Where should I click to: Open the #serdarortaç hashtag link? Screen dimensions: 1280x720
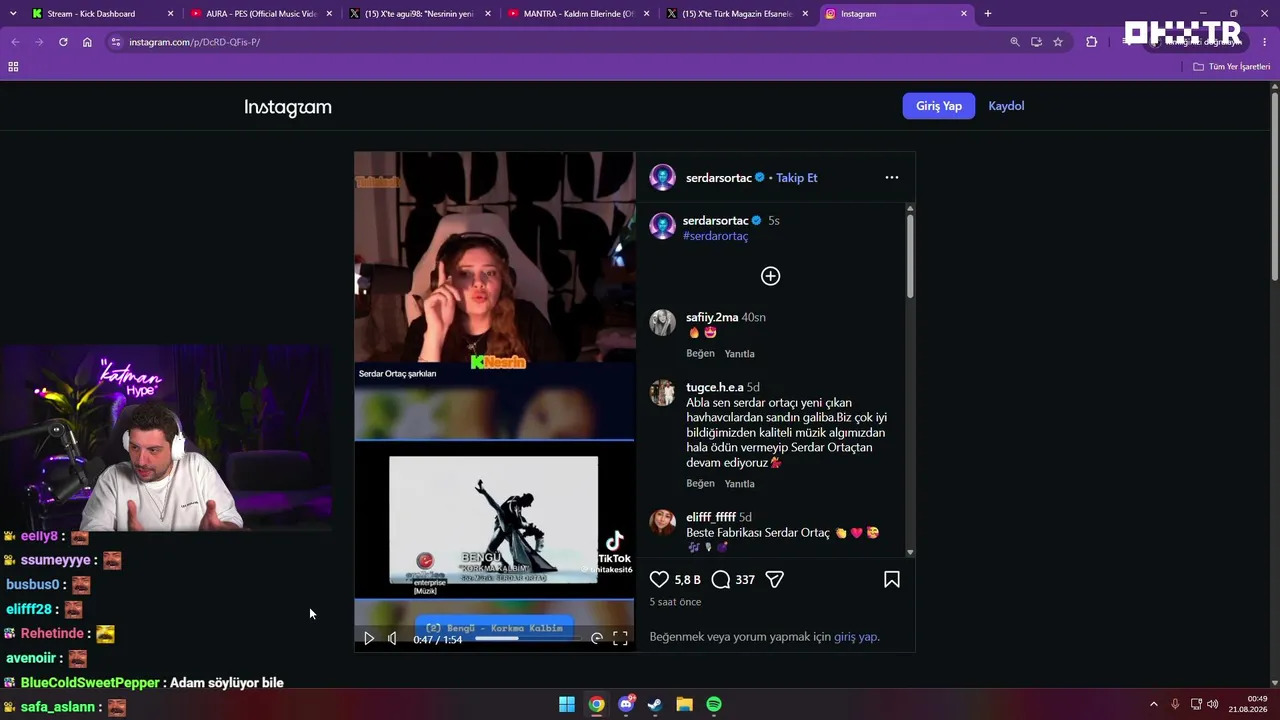715,236
